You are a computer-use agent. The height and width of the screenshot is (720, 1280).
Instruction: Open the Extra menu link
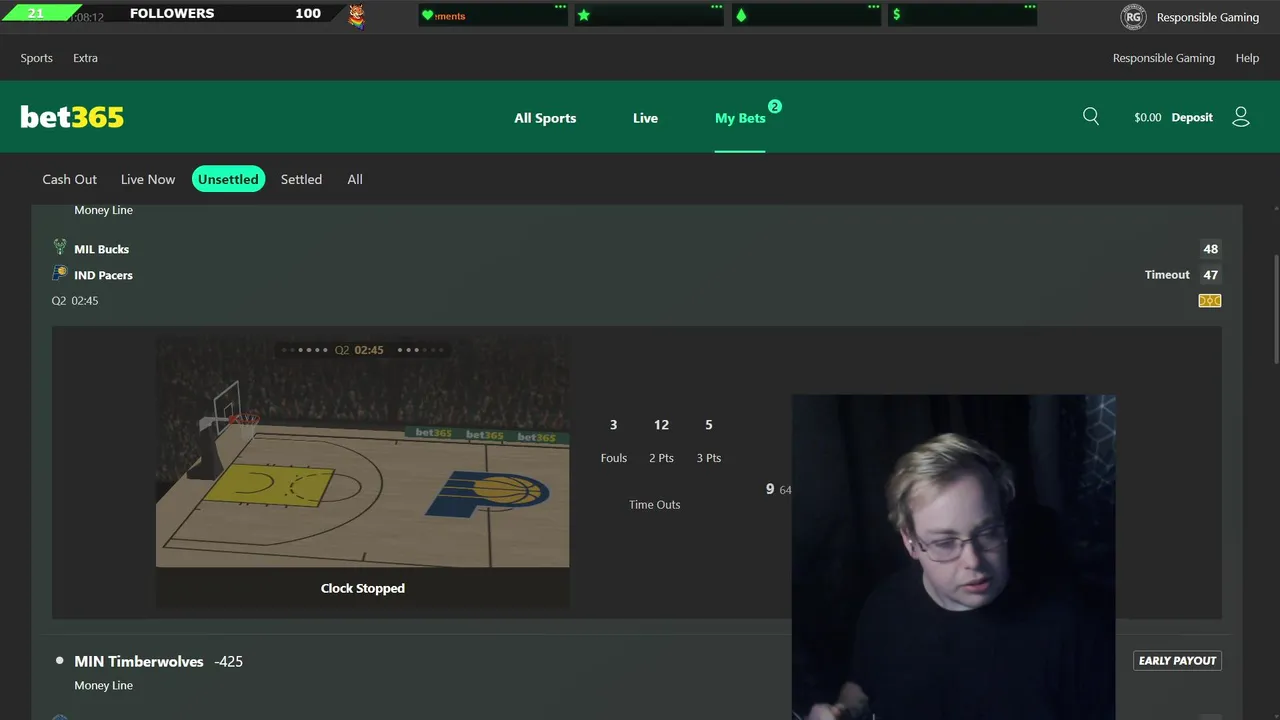tap(85, 58)
